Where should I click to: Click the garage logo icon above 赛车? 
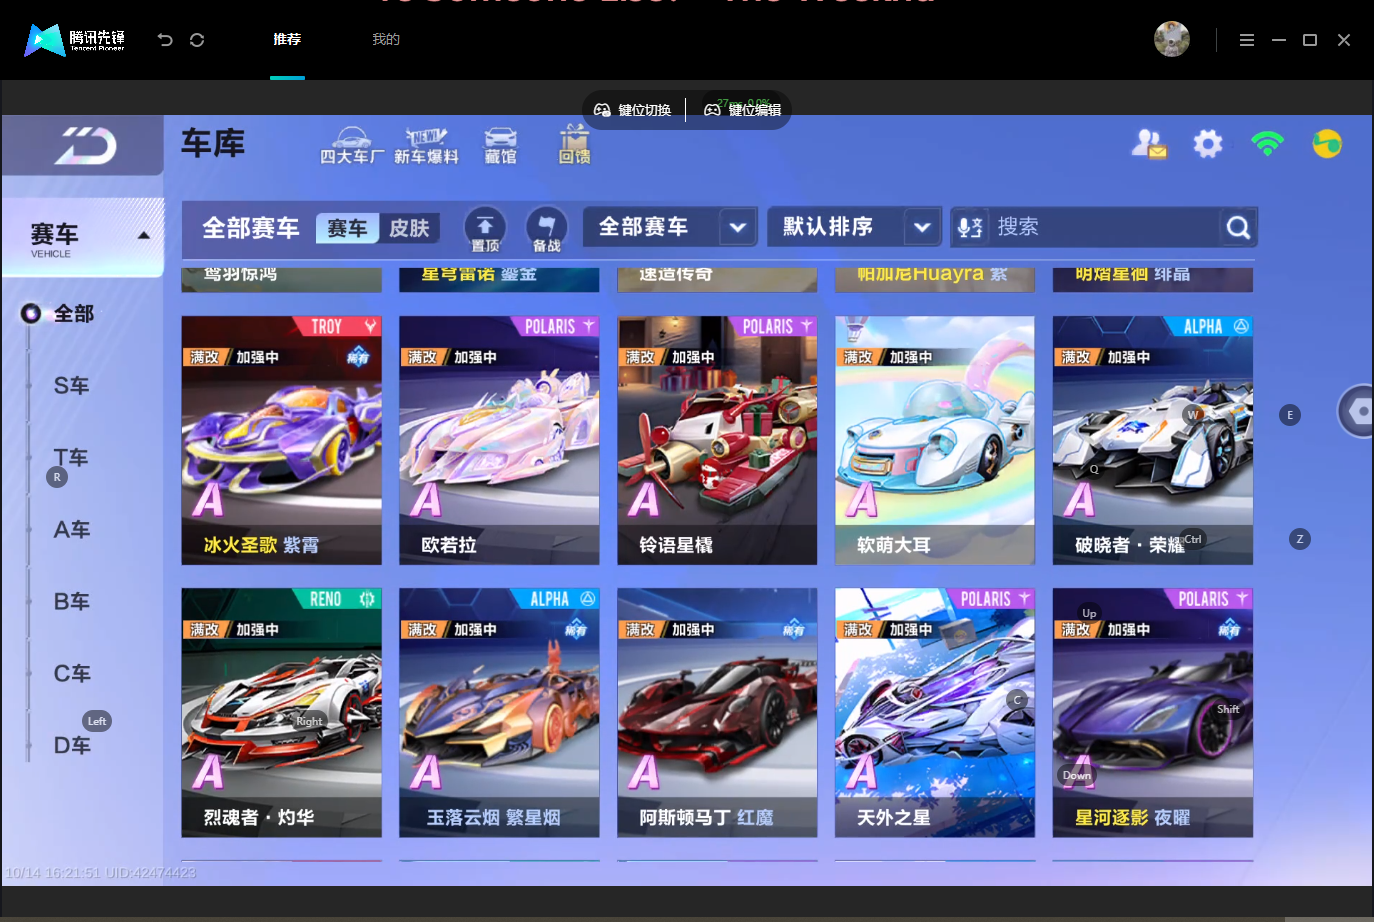[x=85, y=146]
